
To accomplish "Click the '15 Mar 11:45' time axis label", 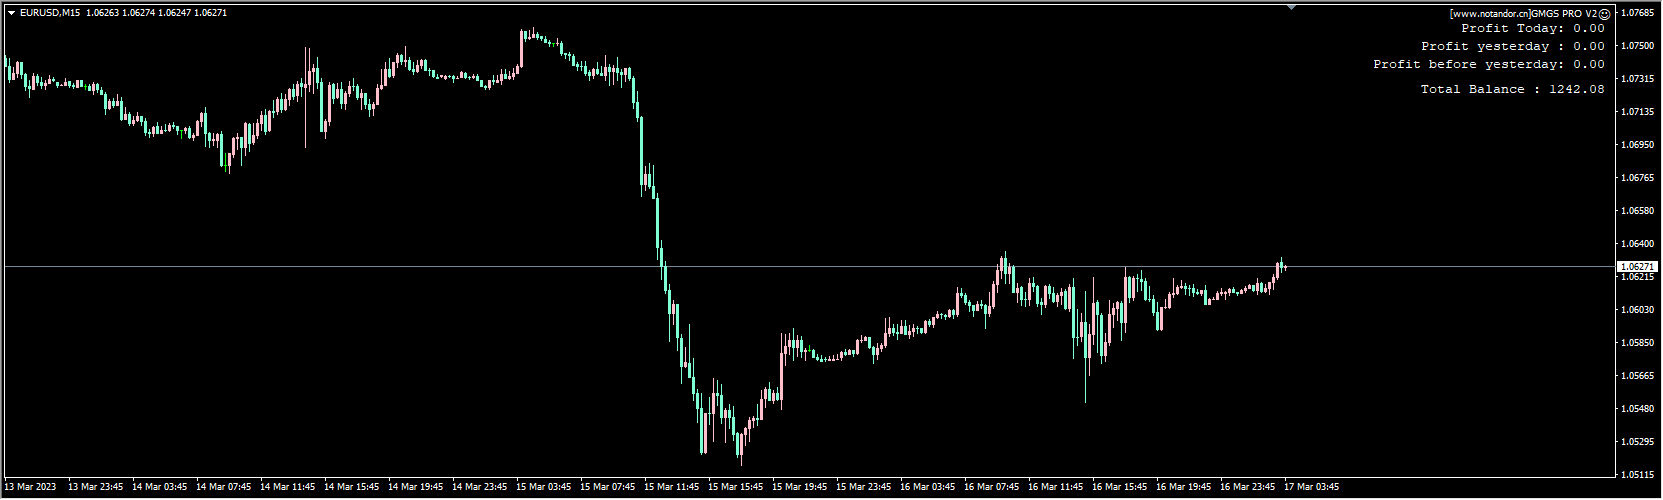I will click(x=672, y=488).
